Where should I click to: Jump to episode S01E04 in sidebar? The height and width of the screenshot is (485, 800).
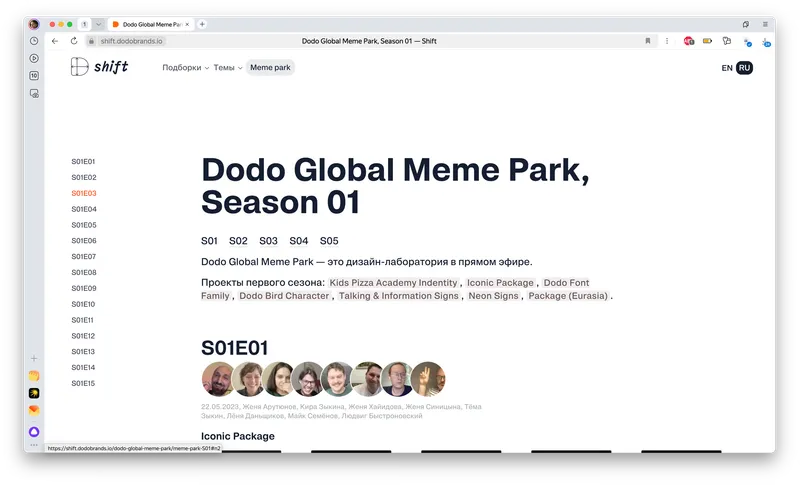point(84,209)
